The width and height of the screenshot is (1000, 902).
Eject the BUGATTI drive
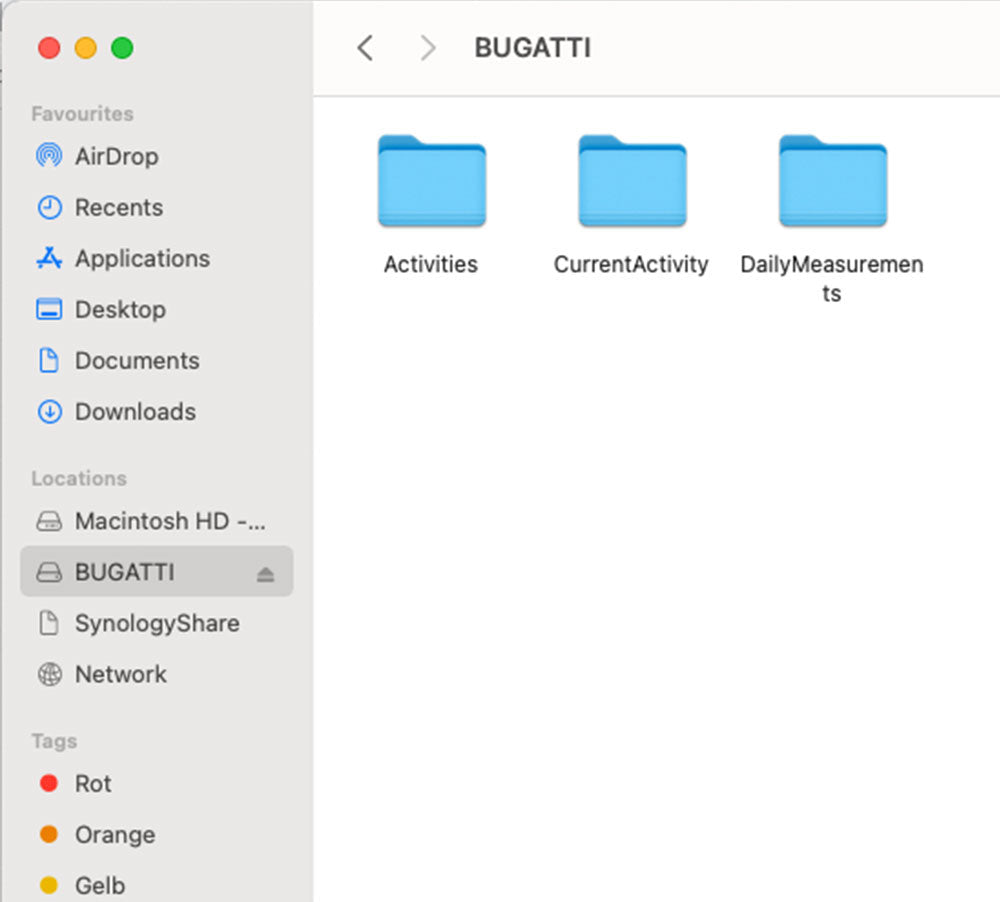pyautogui.click(x=265, y=574)
